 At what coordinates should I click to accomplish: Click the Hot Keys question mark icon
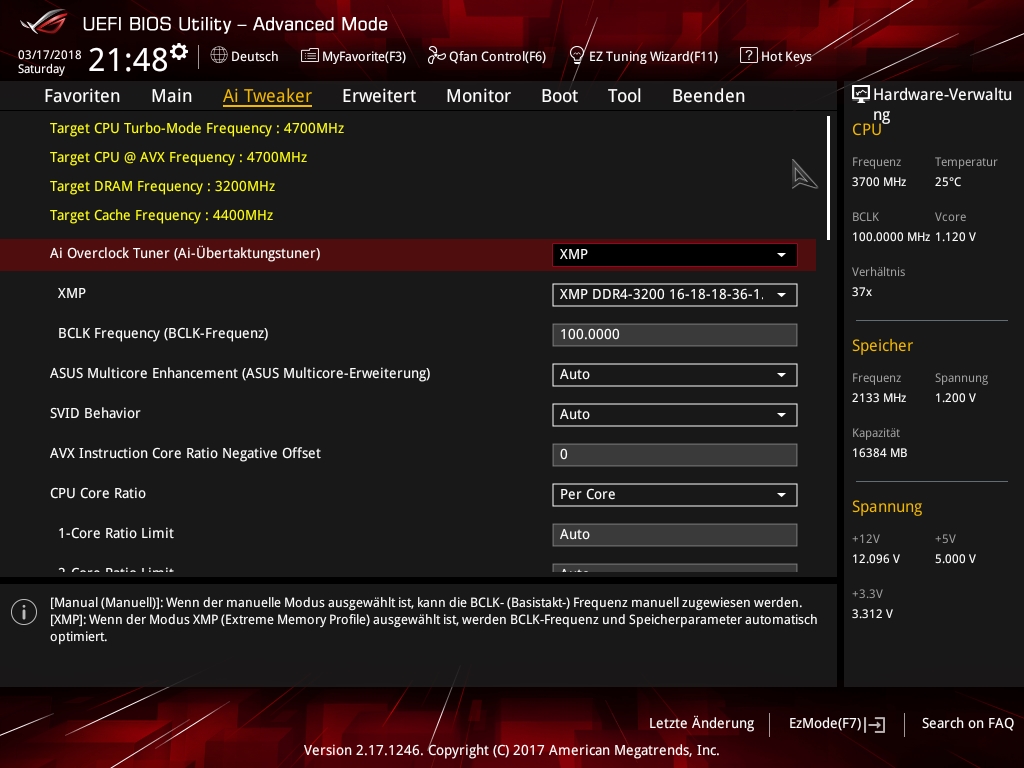[748, 56]
